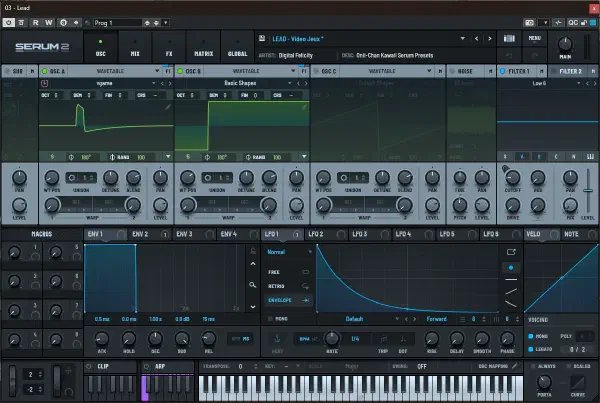600x403 pixels.
Task: Click the filter LEVEL vertical slider
Action: (x=588, y=191)
